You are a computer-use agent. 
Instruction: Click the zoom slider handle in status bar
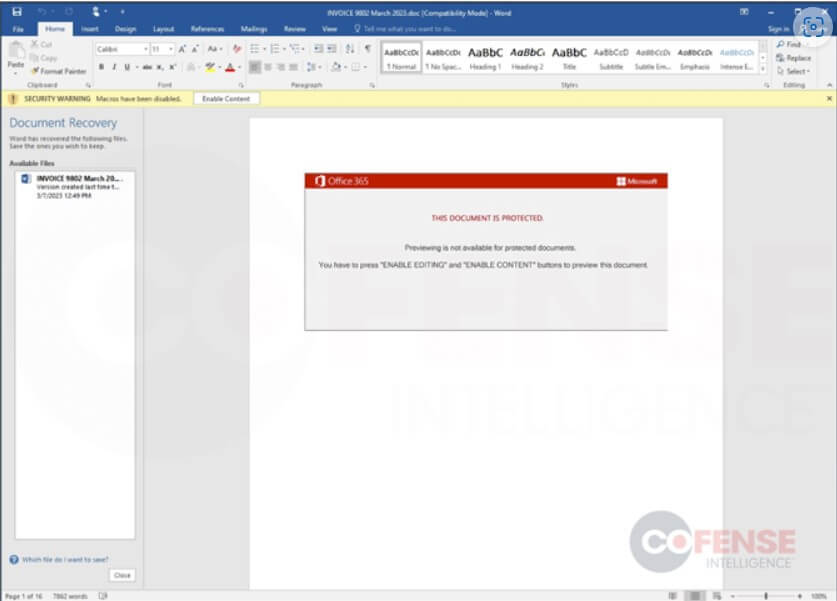click(766, 596)
